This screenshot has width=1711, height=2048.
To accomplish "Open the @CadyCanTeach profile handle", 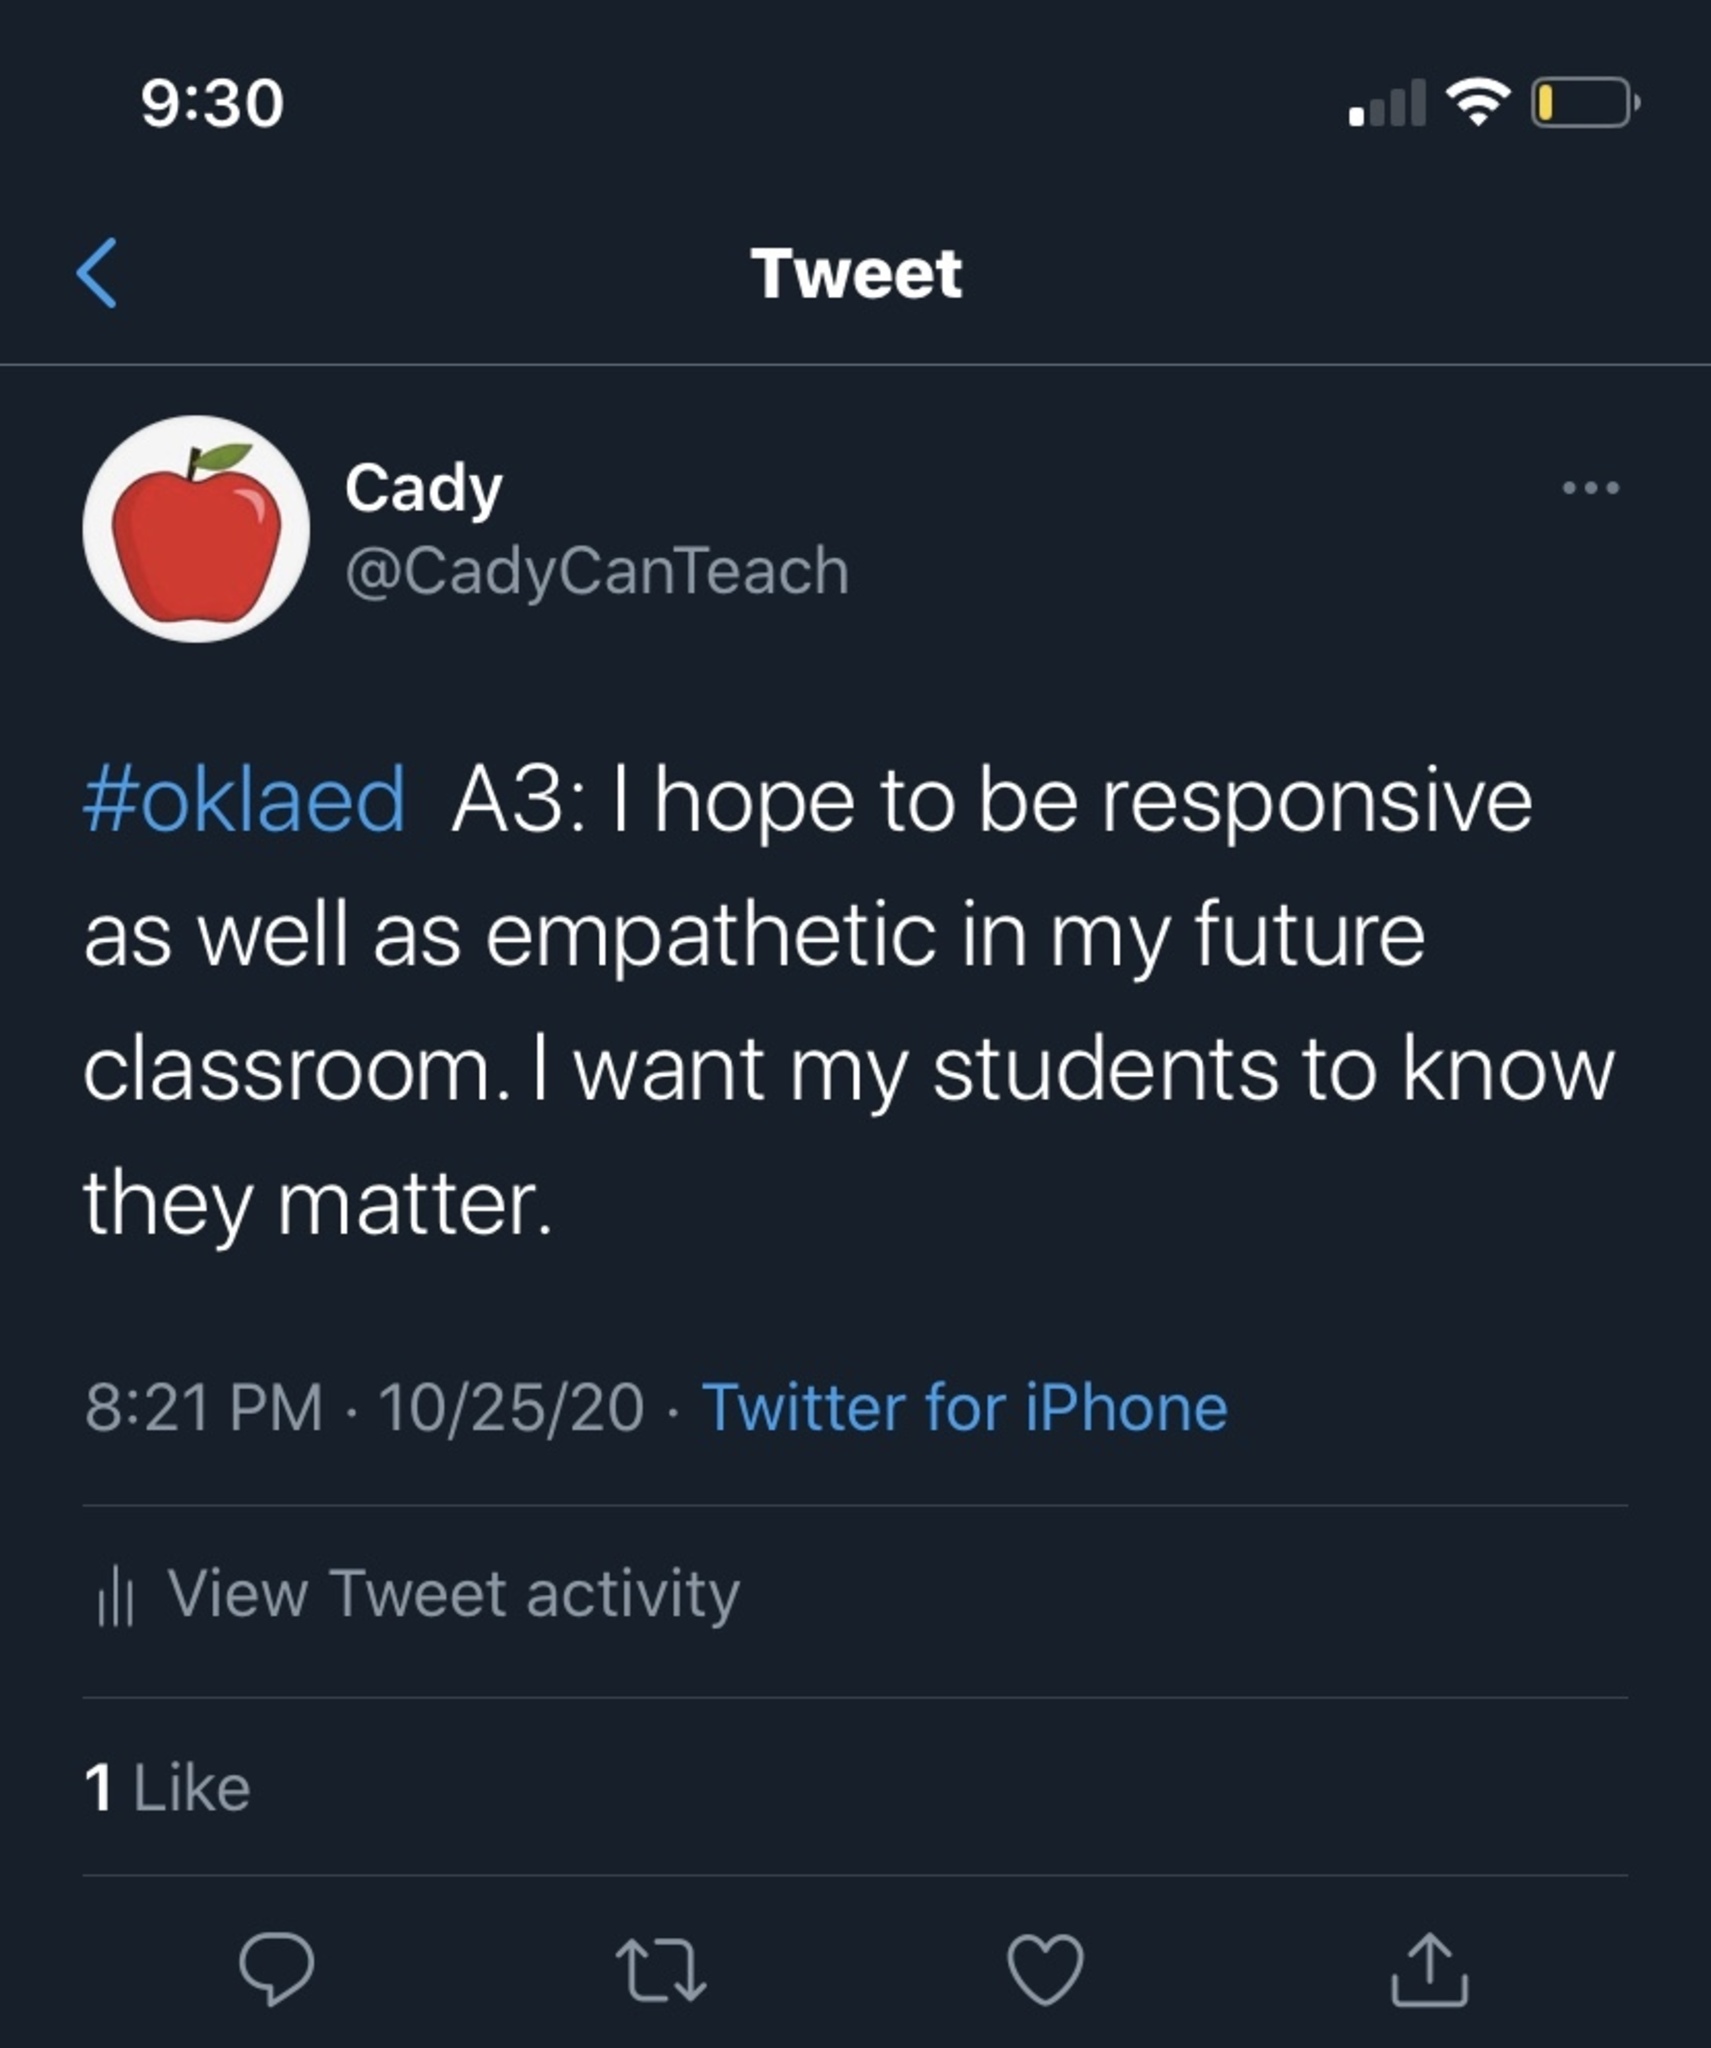I will tap(597, 571).
